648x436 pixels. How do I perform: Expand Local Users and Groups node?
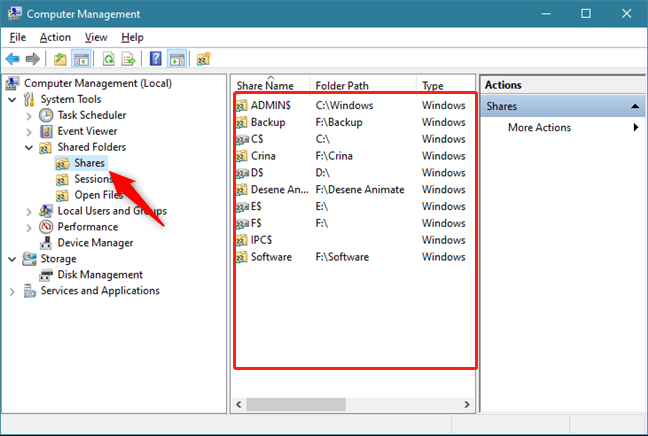click(x=29, y=212)
